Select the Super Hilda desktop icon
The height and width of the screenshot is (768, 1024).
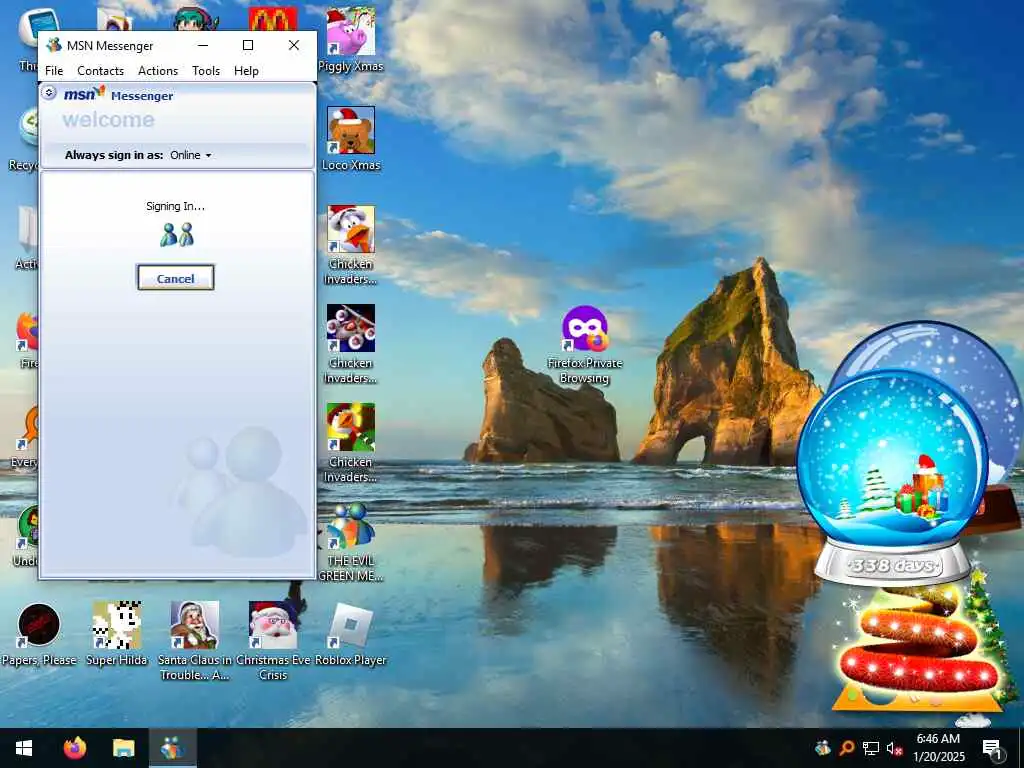pyautogui.click(x=117, y=633)
